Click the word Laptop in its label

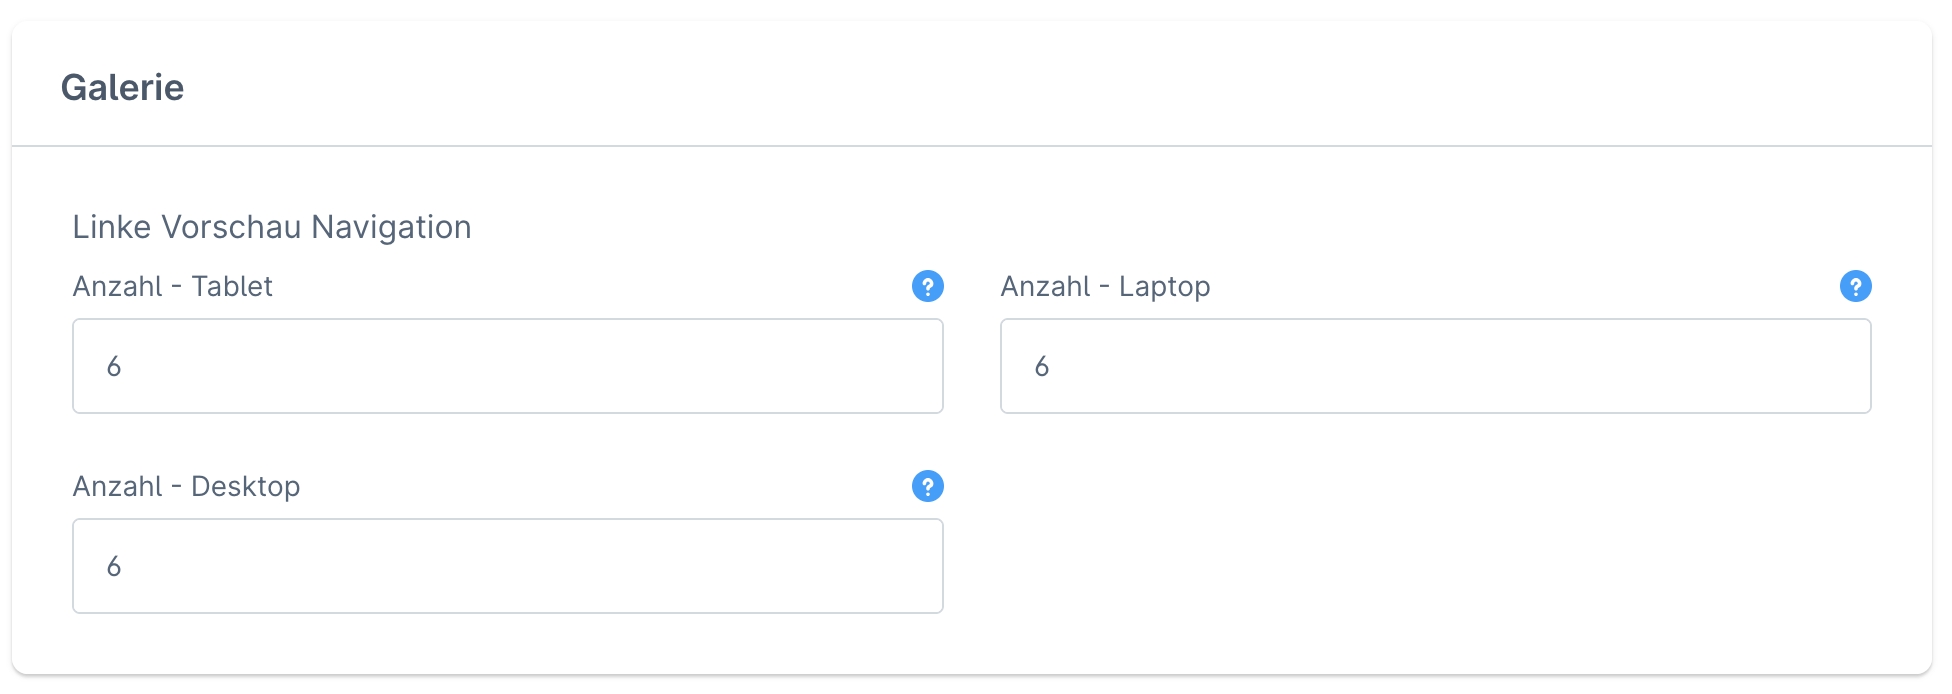pos(1164,287)
